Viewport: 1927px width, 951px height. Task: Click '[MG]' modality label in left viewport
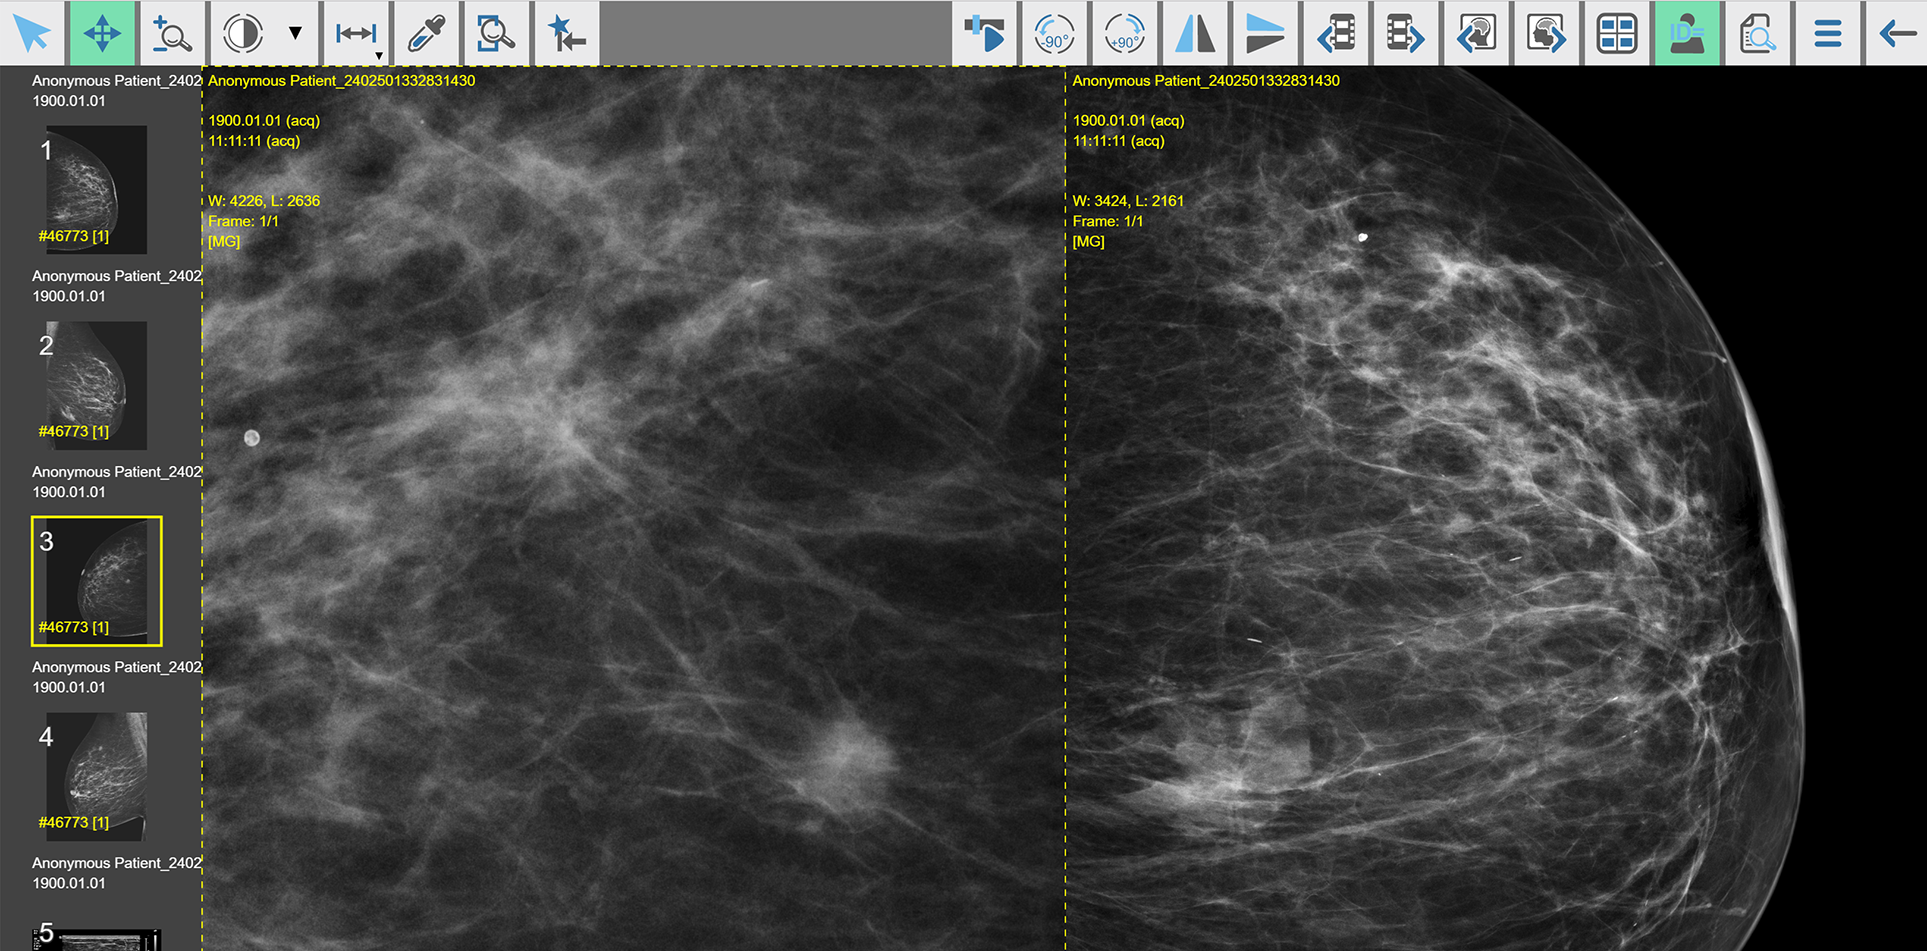(x=224, y=242)
